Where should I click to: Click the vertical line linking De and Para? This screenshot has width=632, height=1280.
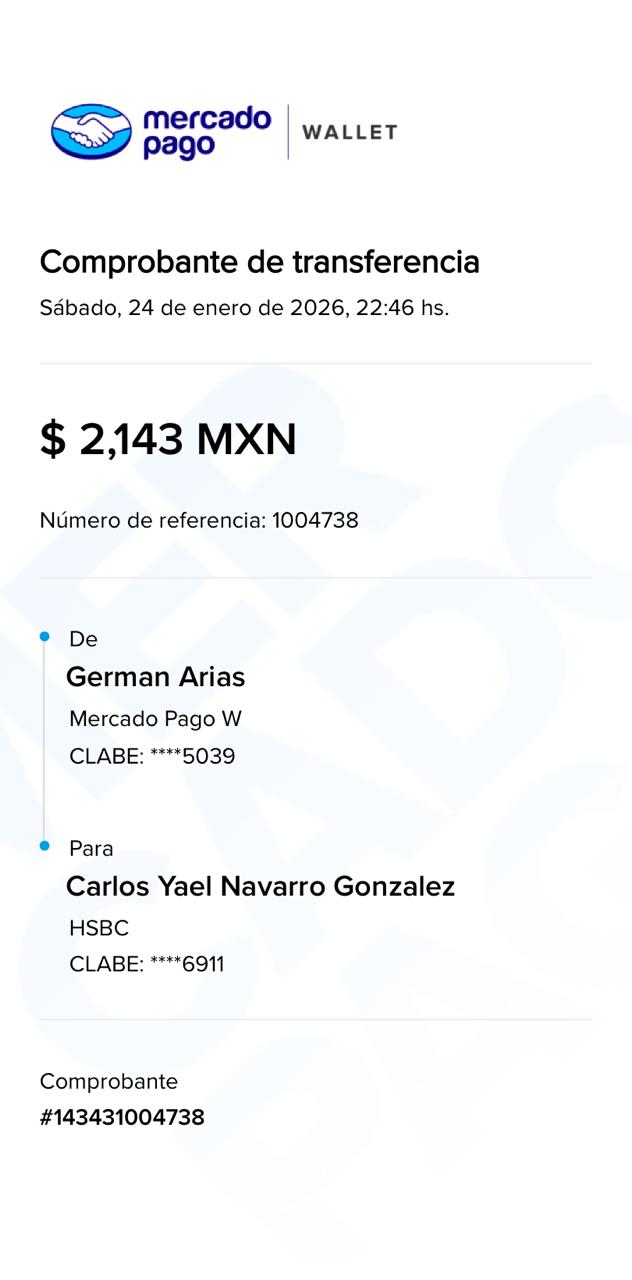point(44,740)
